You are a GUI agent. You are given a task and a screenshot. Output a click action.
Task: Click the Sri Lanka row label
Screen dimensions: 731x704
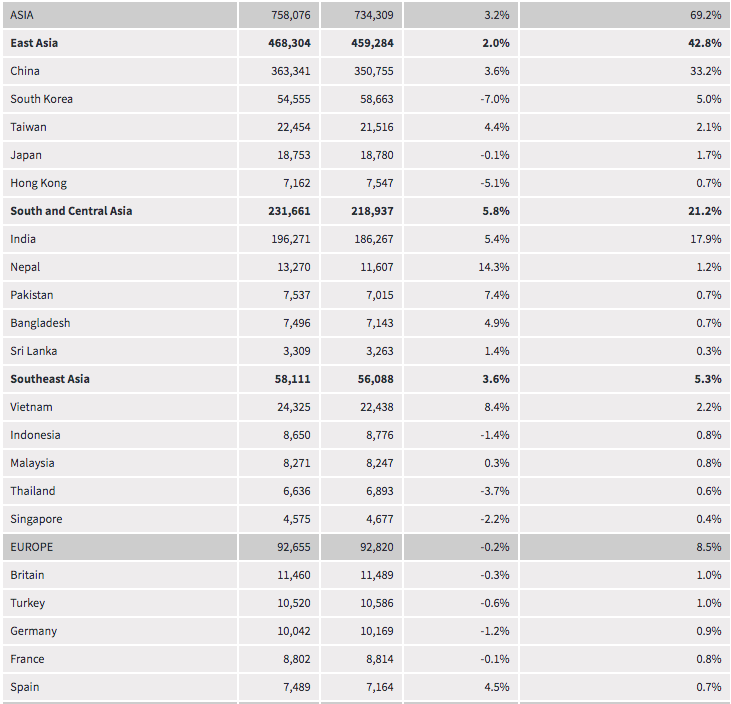click(x=32, y=351)
